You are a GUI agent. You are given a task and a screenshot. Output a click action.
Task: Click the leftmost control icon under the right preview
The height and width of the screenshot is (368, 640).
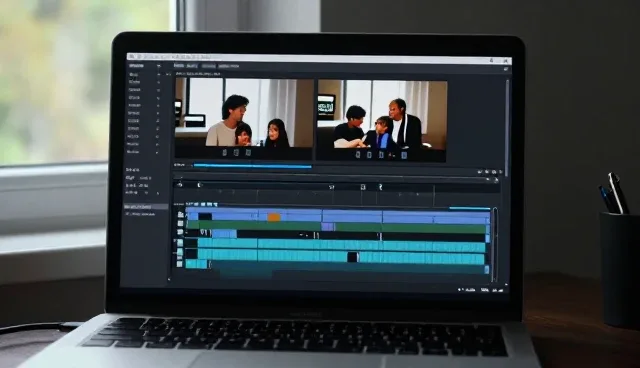tap(358, 155)
